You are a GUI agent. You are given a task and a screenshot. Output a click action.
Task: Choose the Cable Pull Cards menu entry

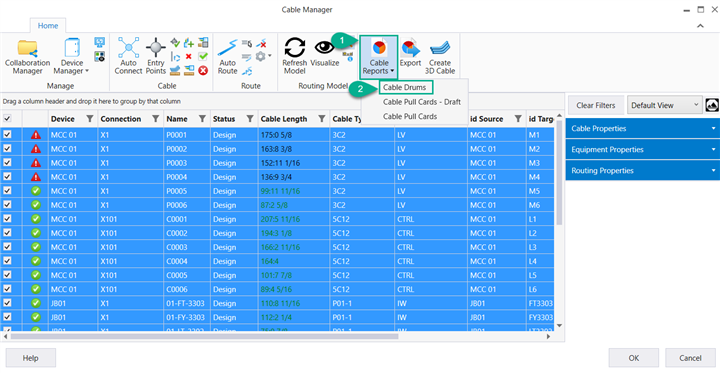(x=410, y=116)
